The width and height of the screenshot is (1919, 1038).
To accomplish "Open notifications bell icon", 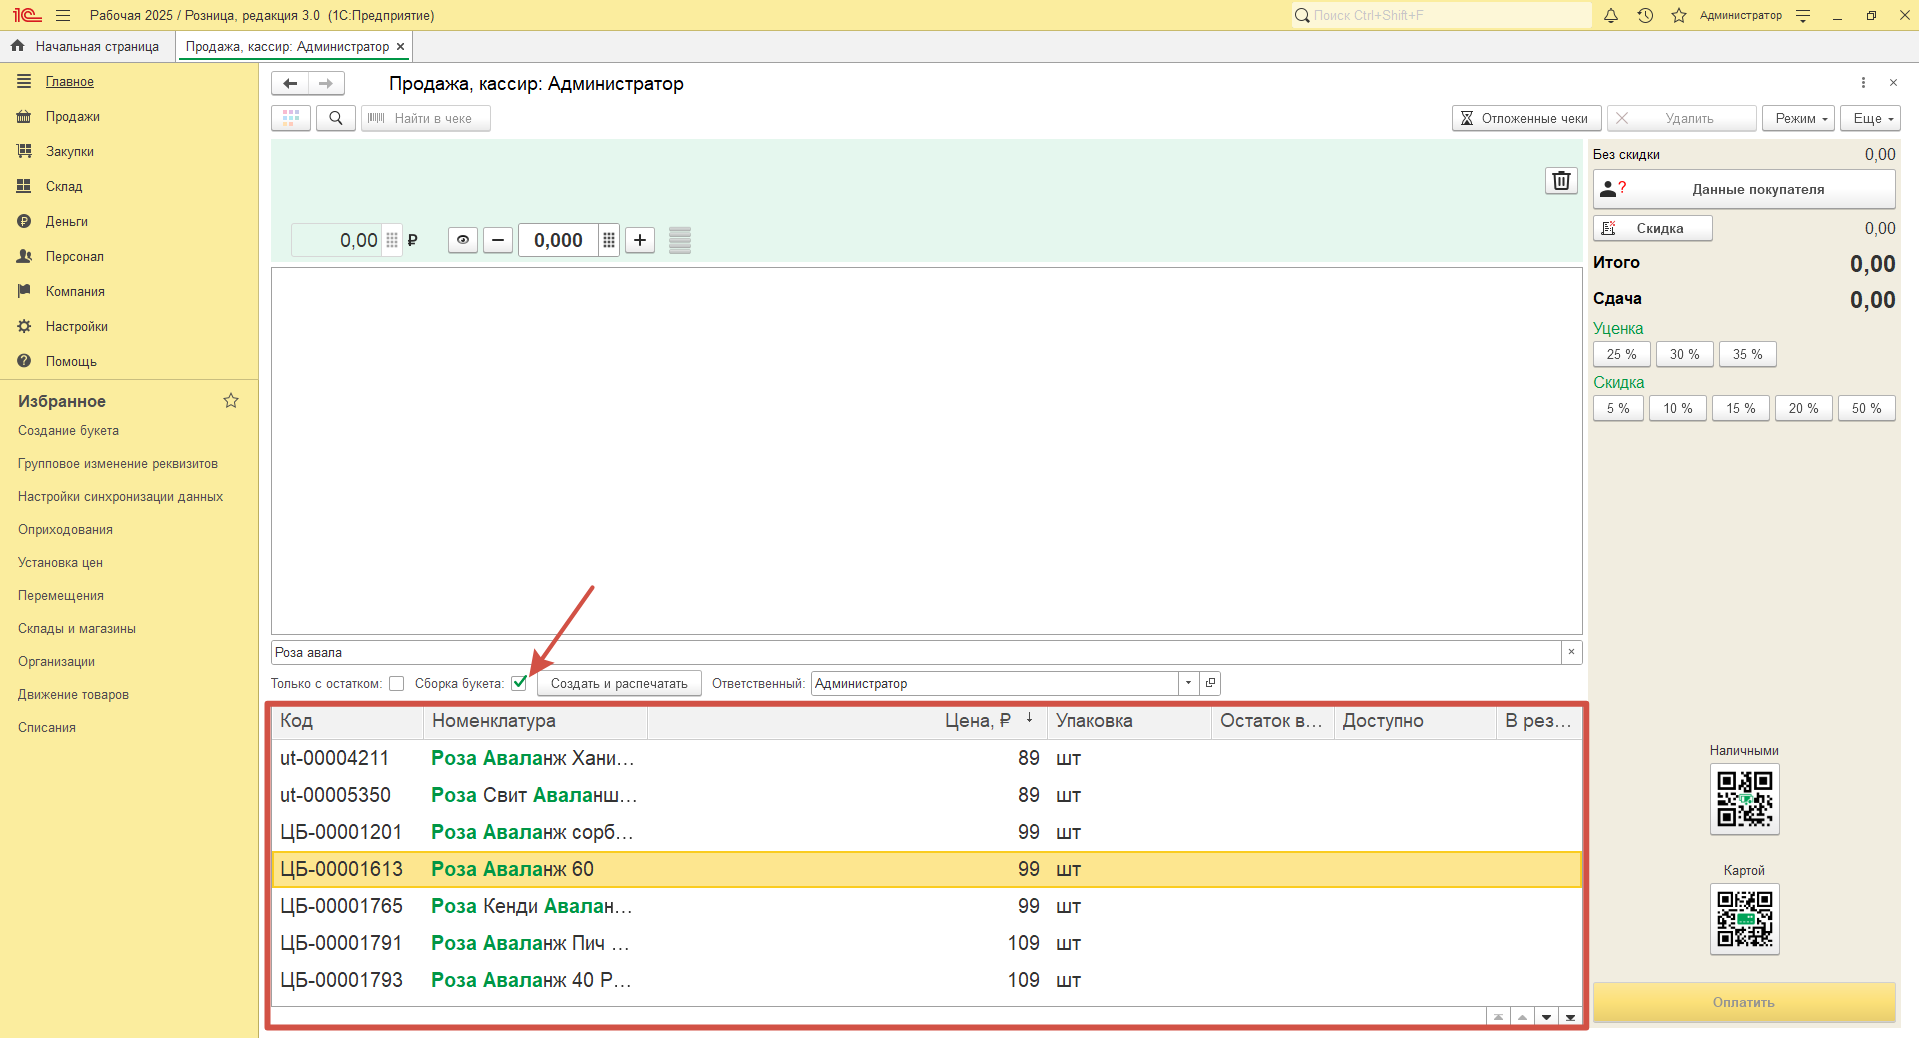I will pos(1611,15).
